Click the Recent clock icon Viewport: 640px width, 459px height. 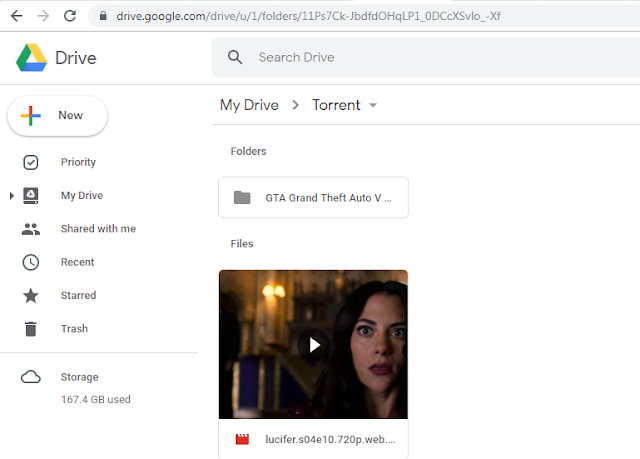point(31,262)
